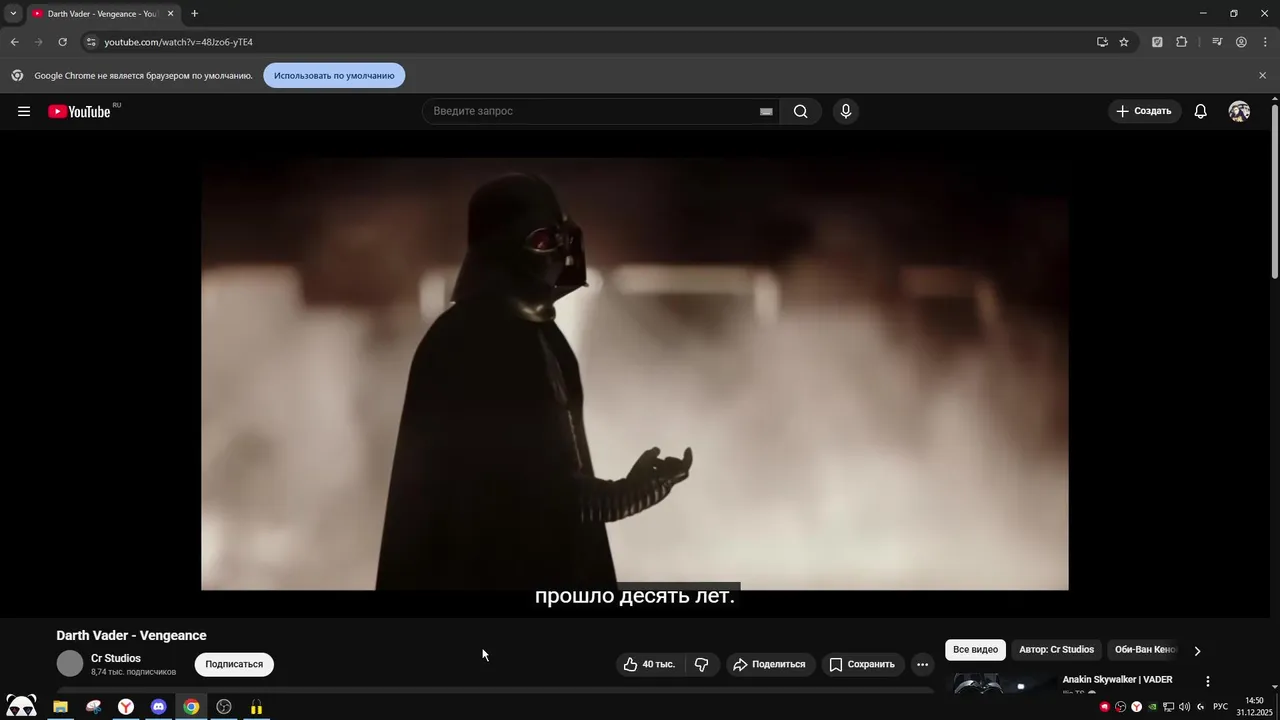This screenshot has width=1280, height=720.
Task: Like the video with 40 тыс. likes
Action: pos(651,664)
